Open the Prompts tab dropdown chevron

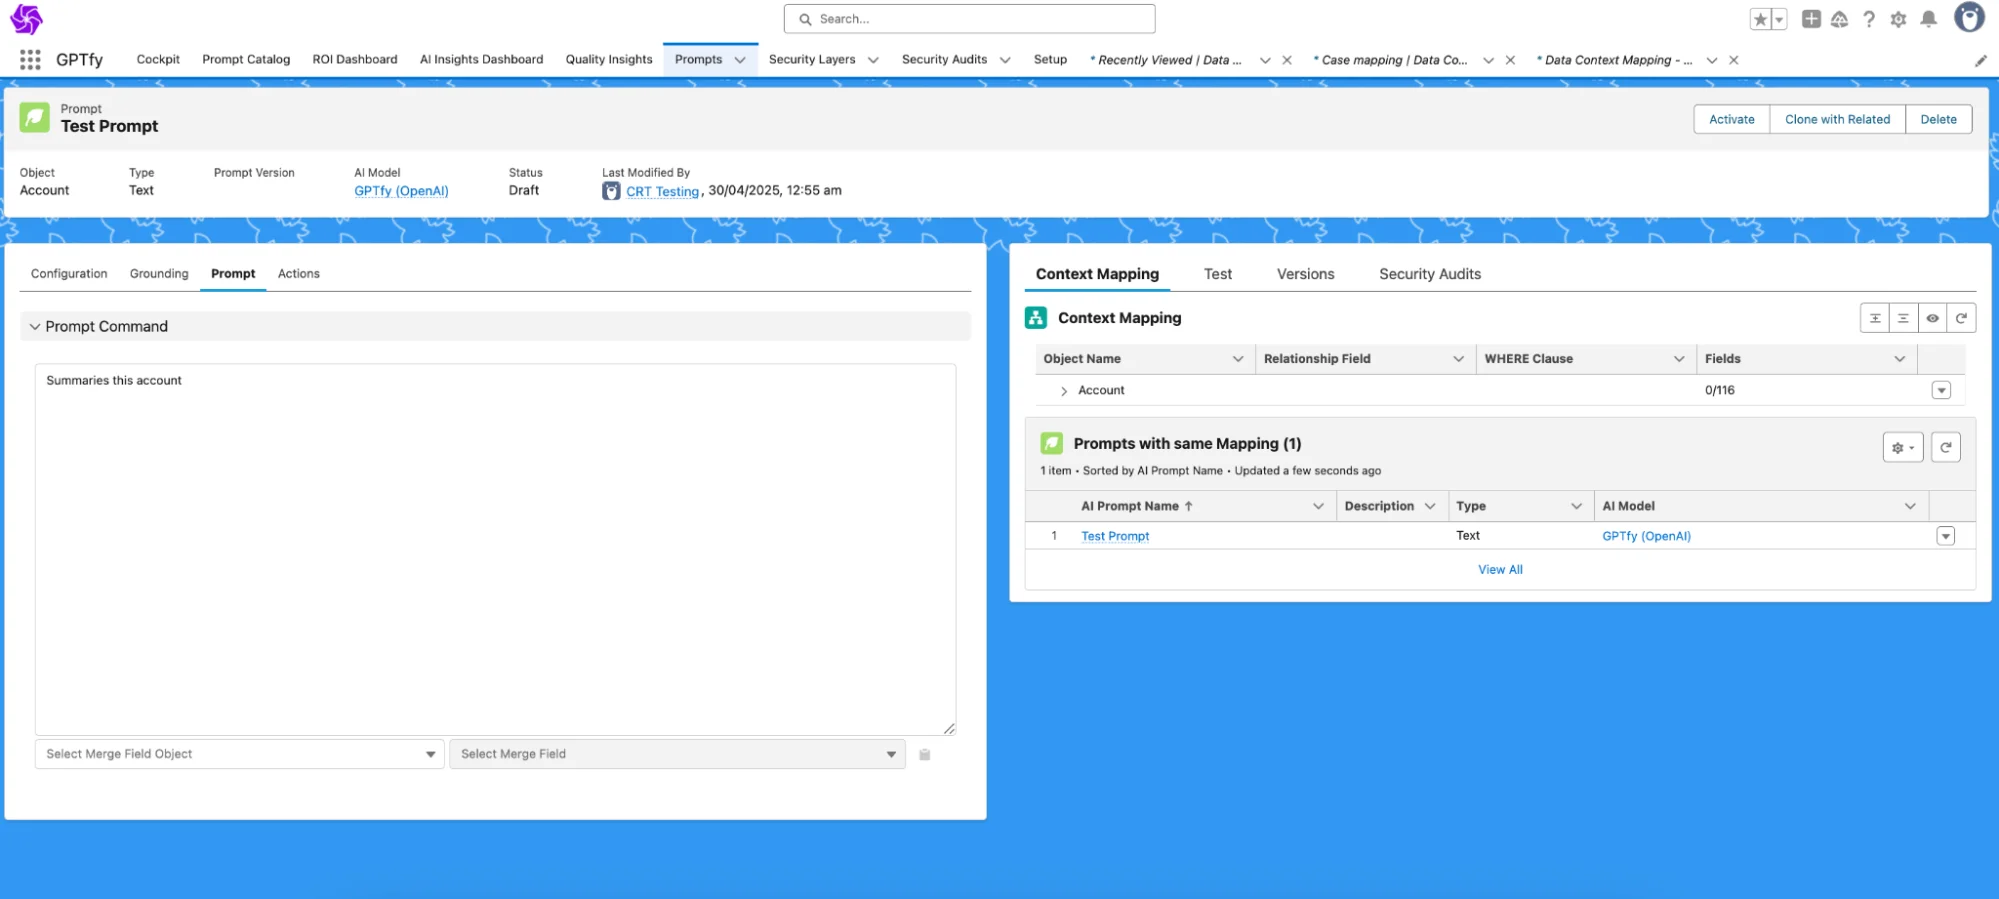pyautogui.click(x=740, y=60)
